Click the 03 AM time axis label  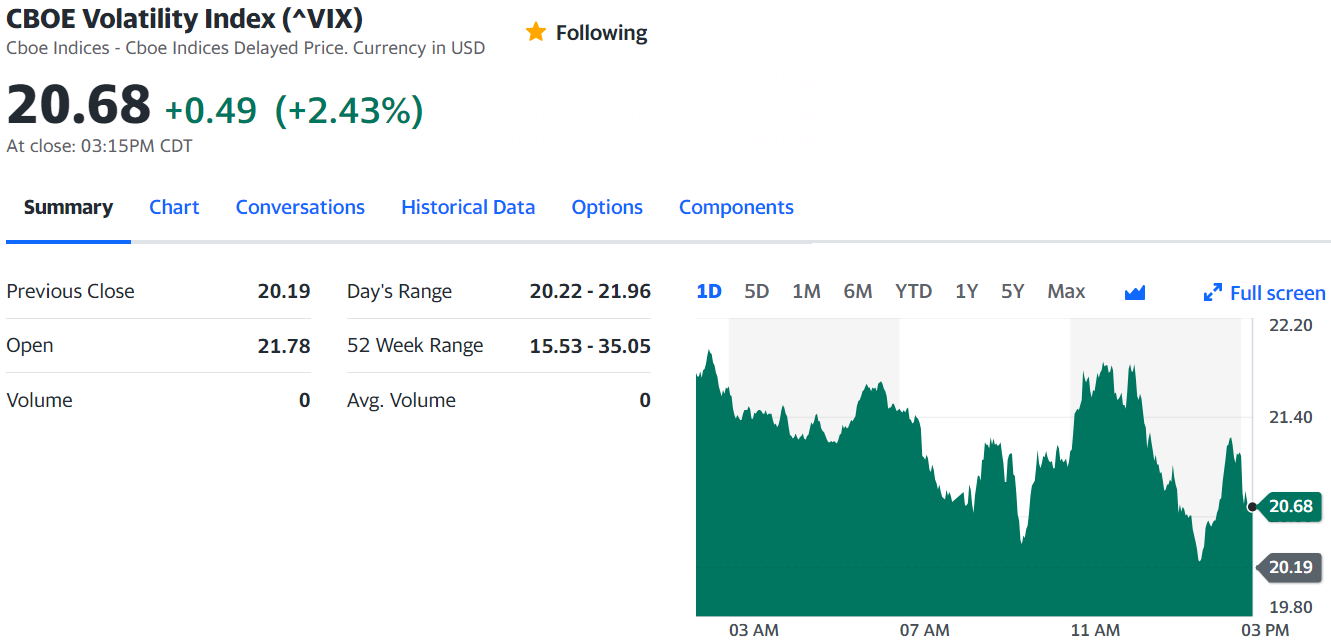point(754,630)
